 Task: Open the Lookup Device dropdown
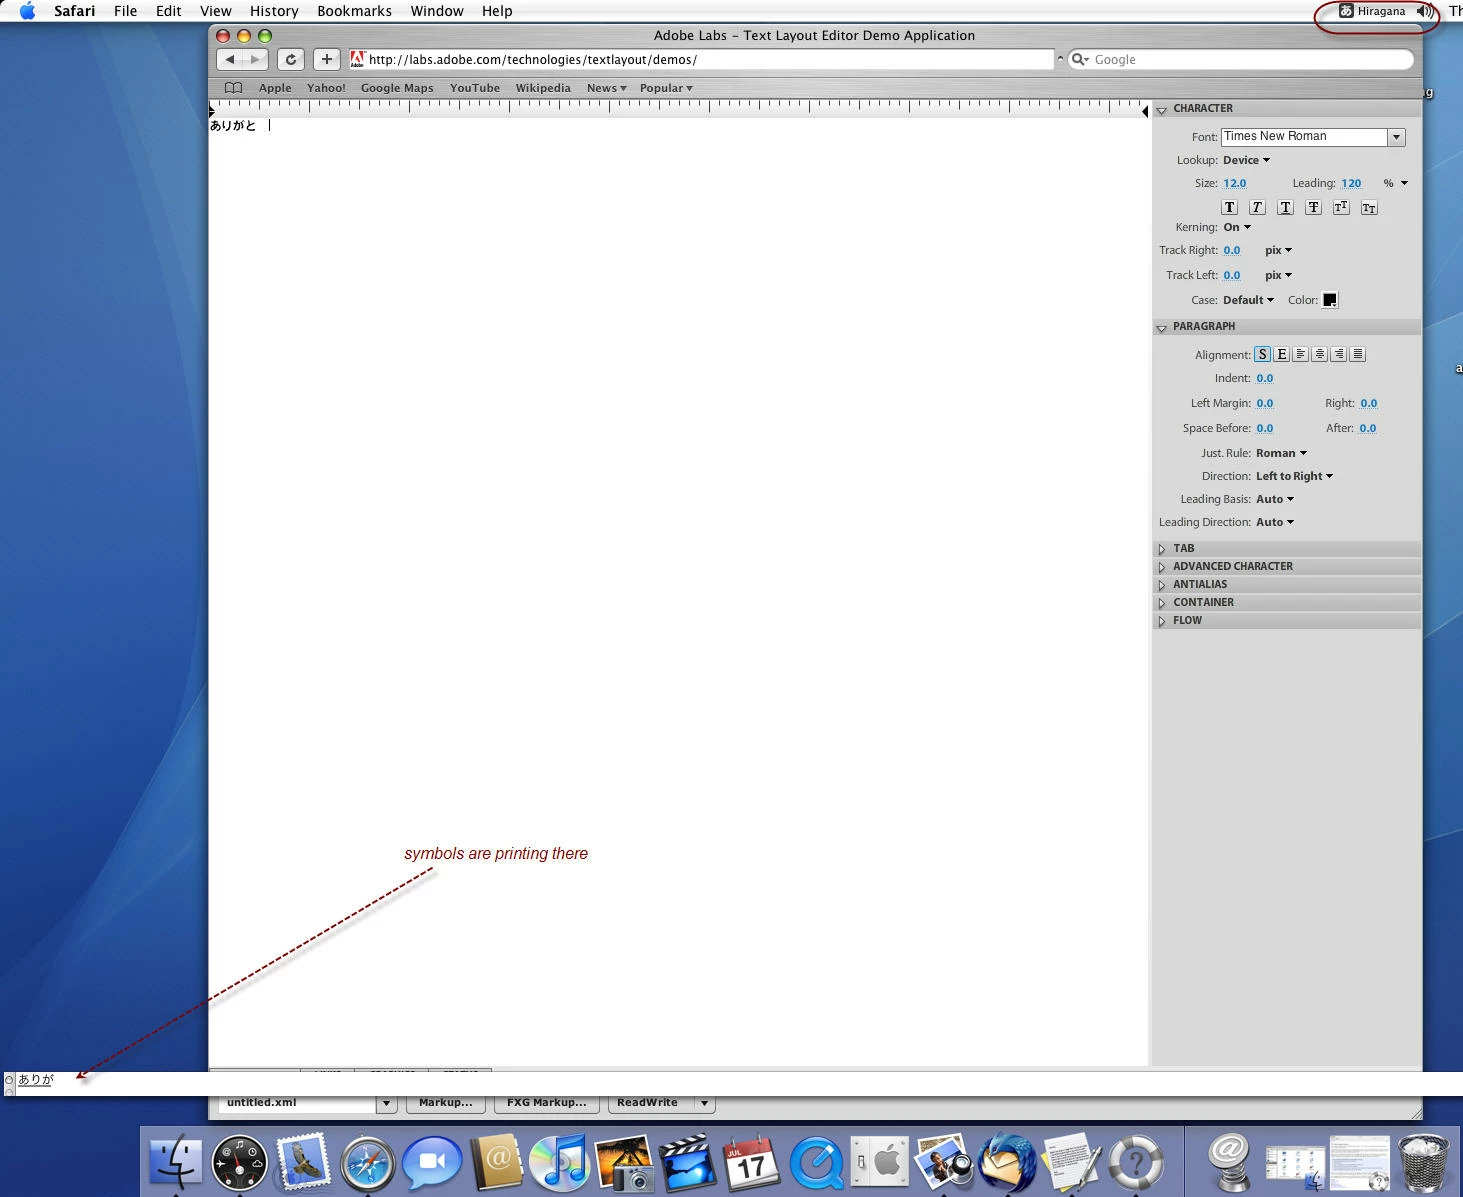point(1246,160)
